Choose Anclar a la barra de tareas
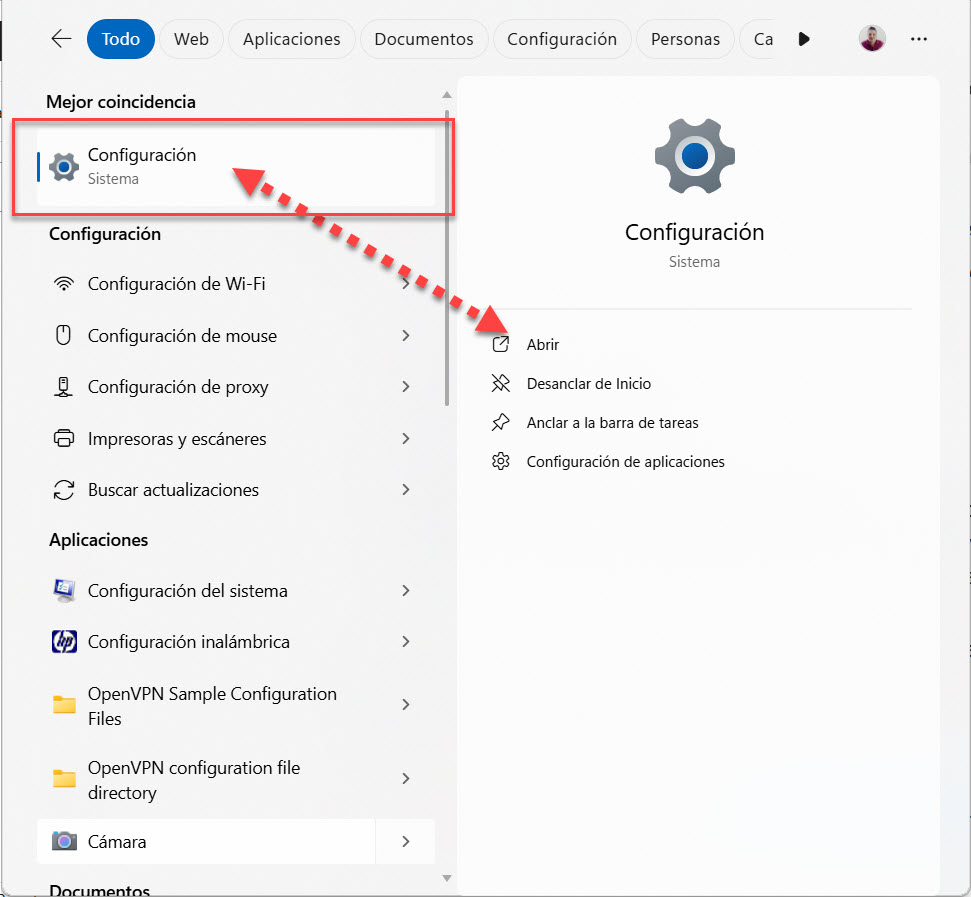 (x=612, y=423)
